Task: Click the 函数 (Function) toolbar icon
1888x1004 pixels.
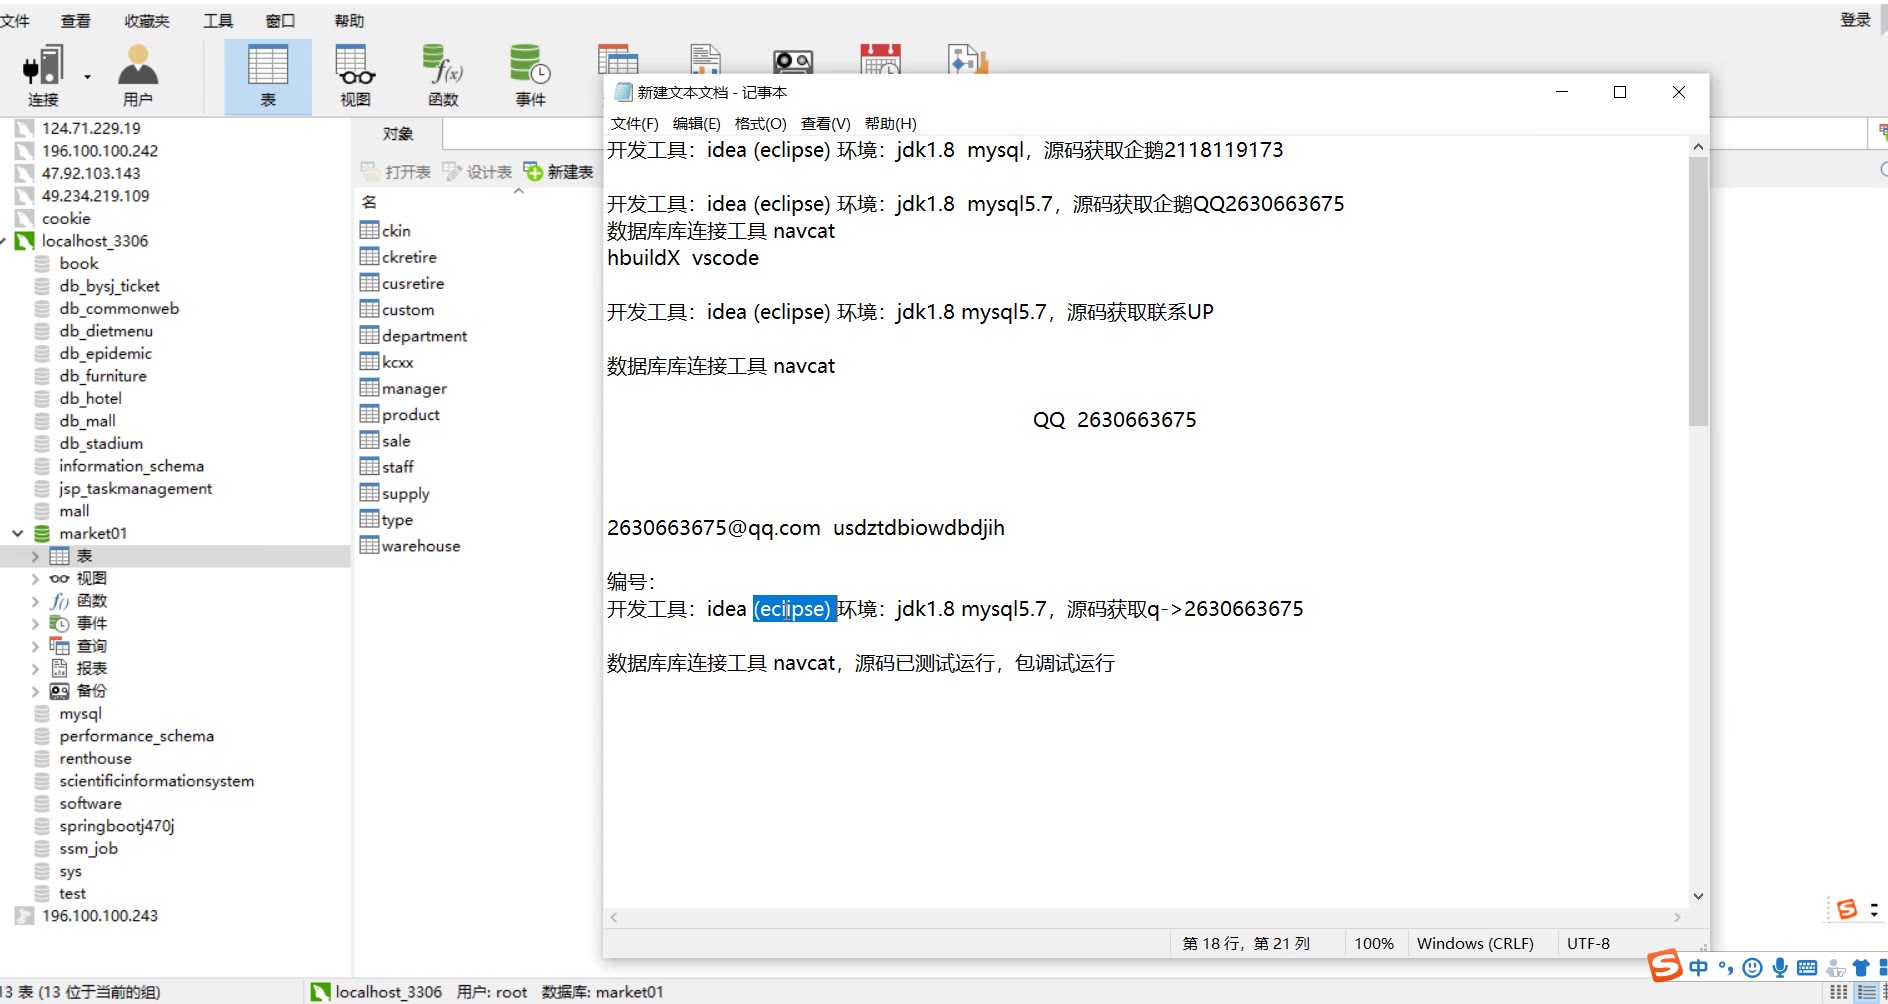Action: click(443, 76)
